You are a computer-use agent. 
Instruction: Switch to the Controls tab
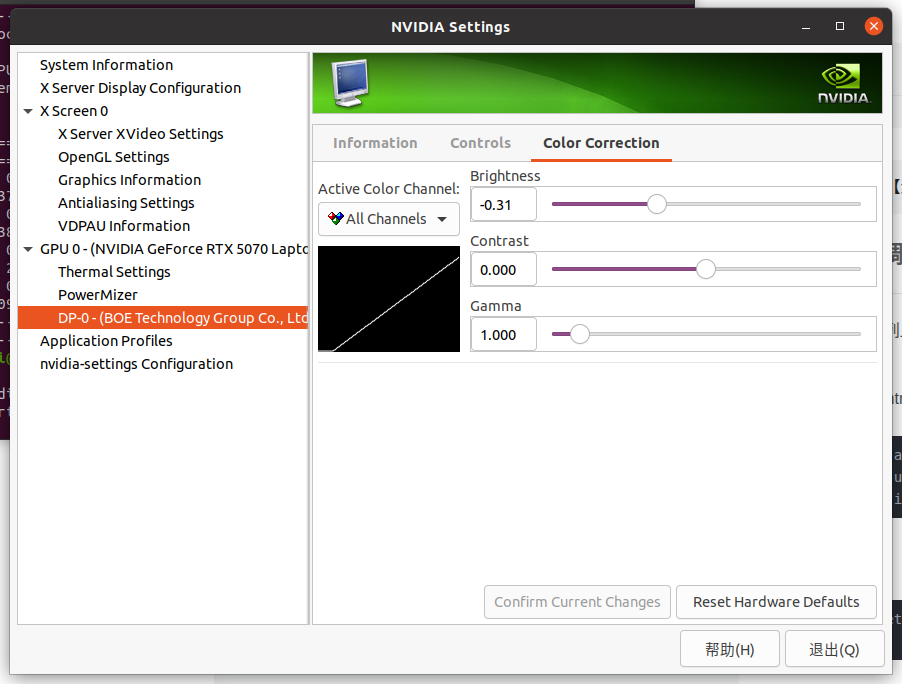coord(480,143)
